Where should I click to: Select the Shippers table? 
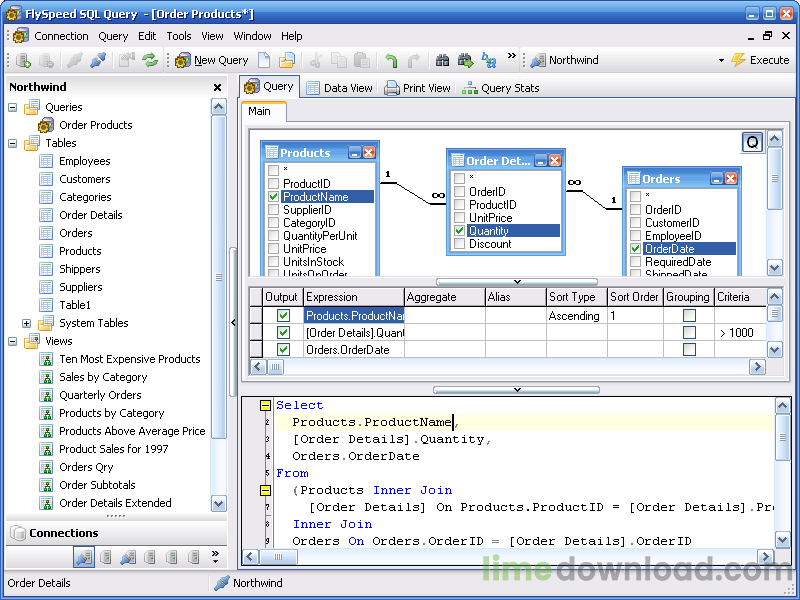80,269
